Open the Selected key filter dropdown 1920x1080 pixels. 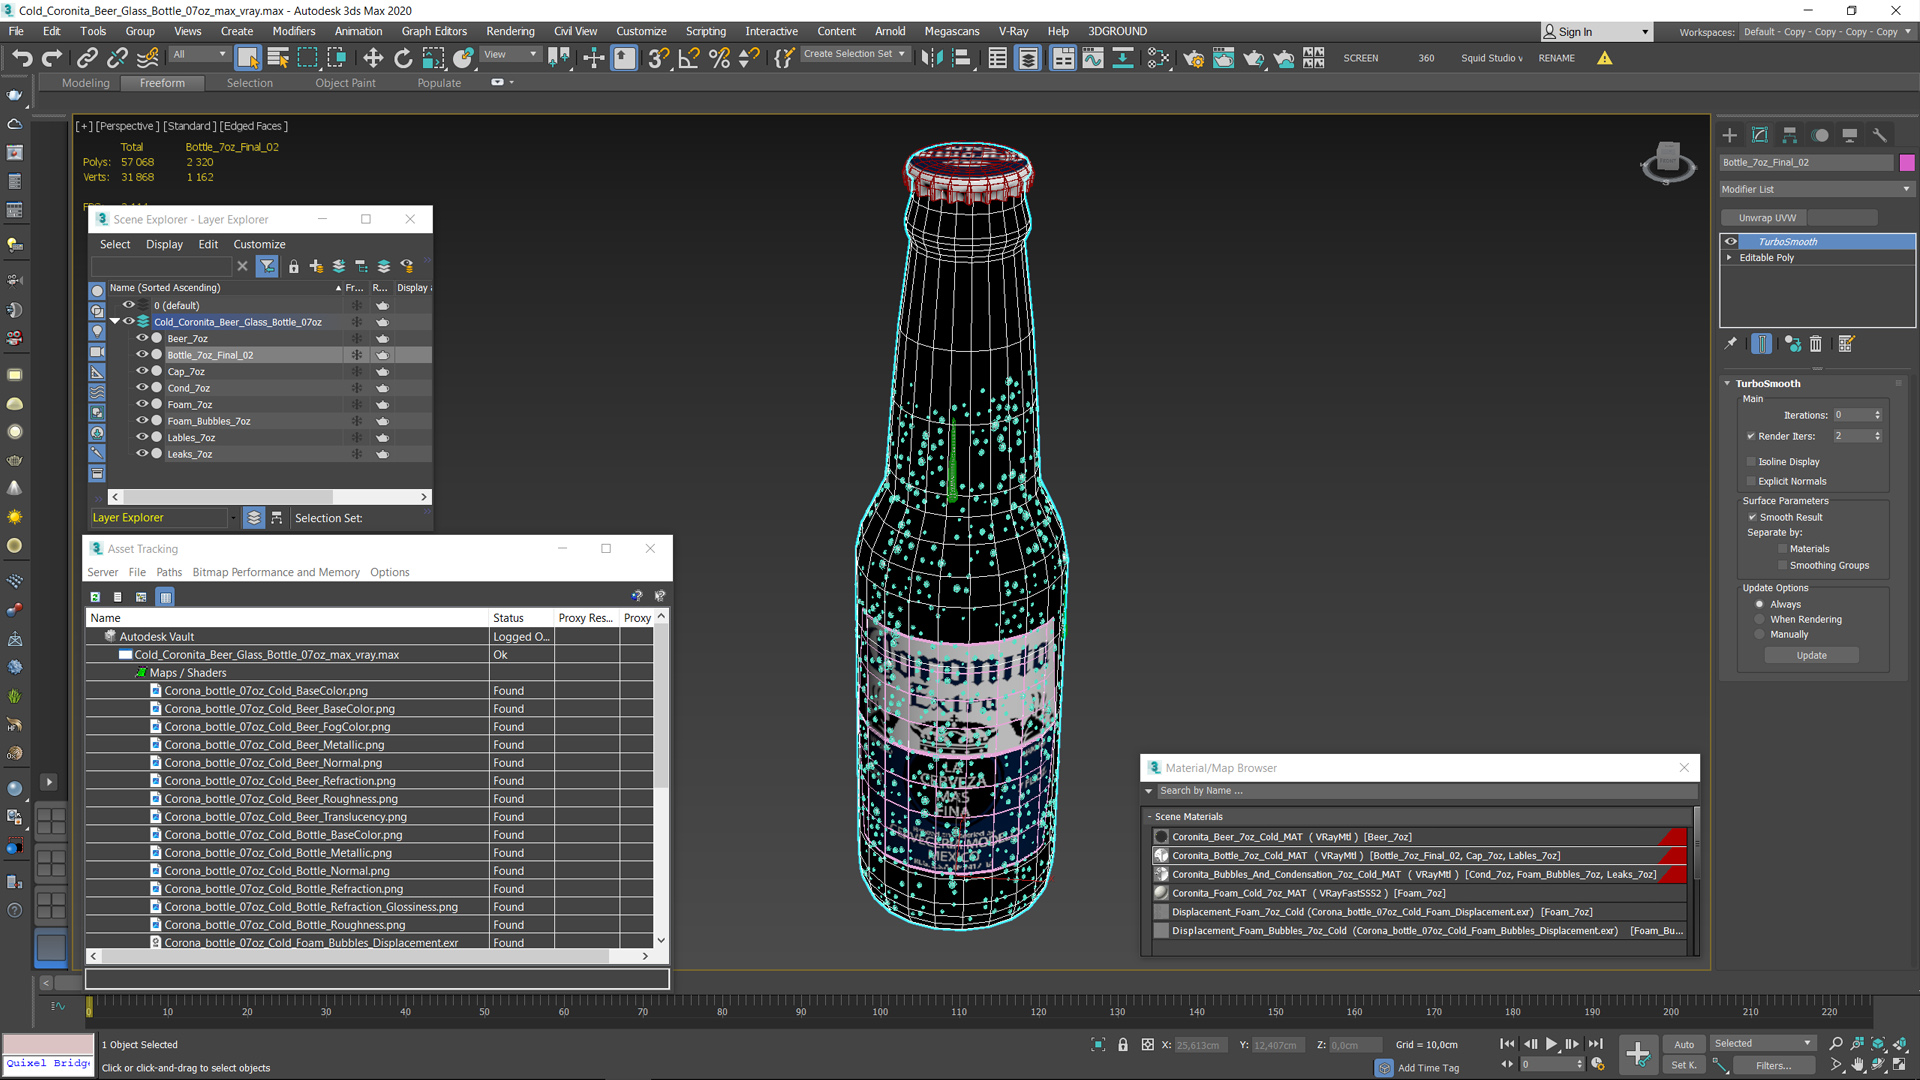pos(1762,1043)
